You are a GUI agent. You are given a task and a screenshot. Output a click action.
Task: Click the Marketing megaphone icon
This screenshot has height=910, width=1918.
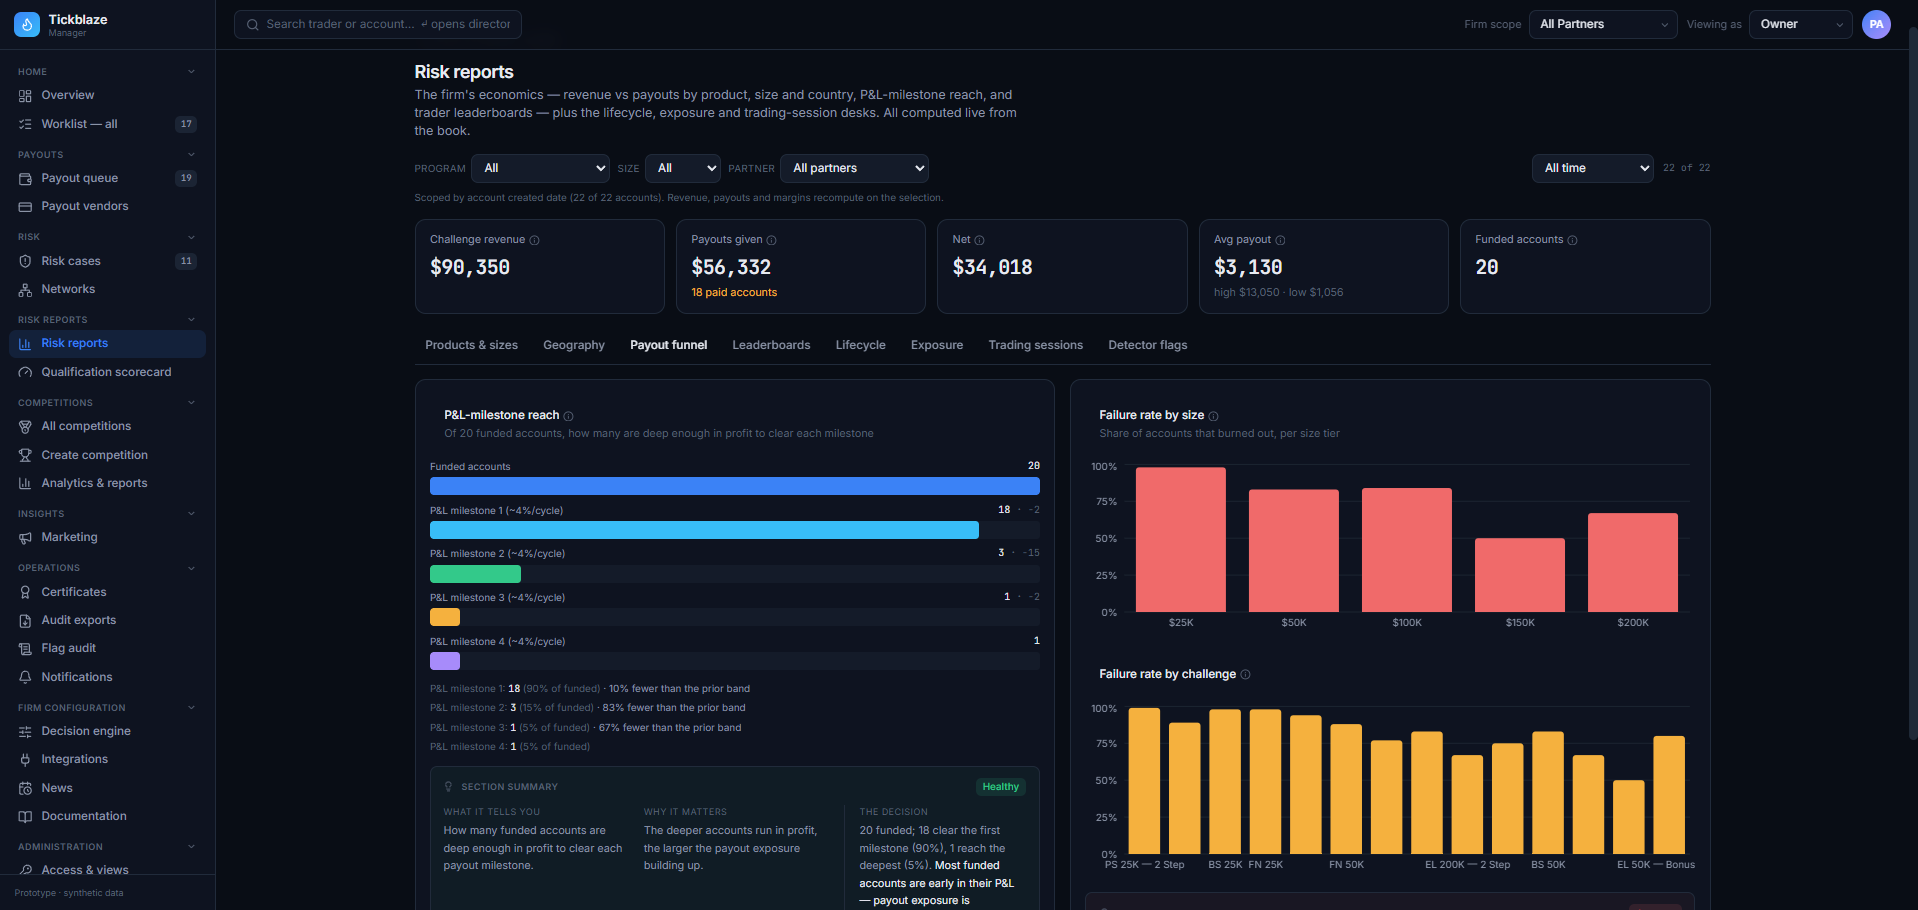(25, 538)
